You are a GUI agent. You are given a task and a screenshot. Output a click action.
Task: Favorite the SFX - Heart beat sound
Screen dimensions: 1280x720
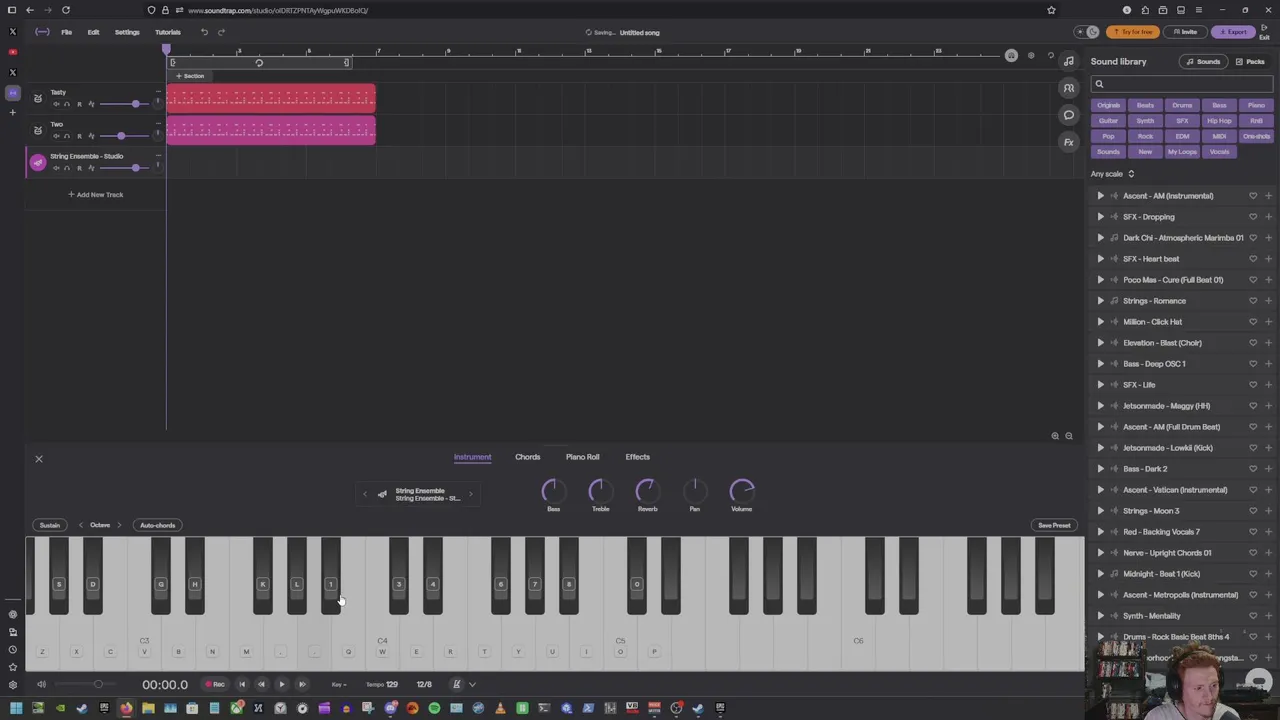pyautogui.click(x=1253, y=258)
